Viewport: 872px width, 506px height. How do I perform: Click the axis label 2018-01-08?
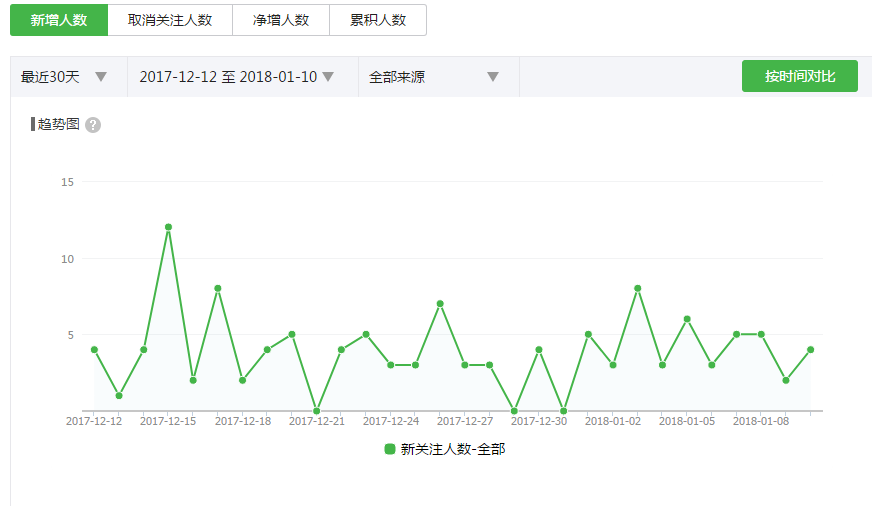click(761, 421)
